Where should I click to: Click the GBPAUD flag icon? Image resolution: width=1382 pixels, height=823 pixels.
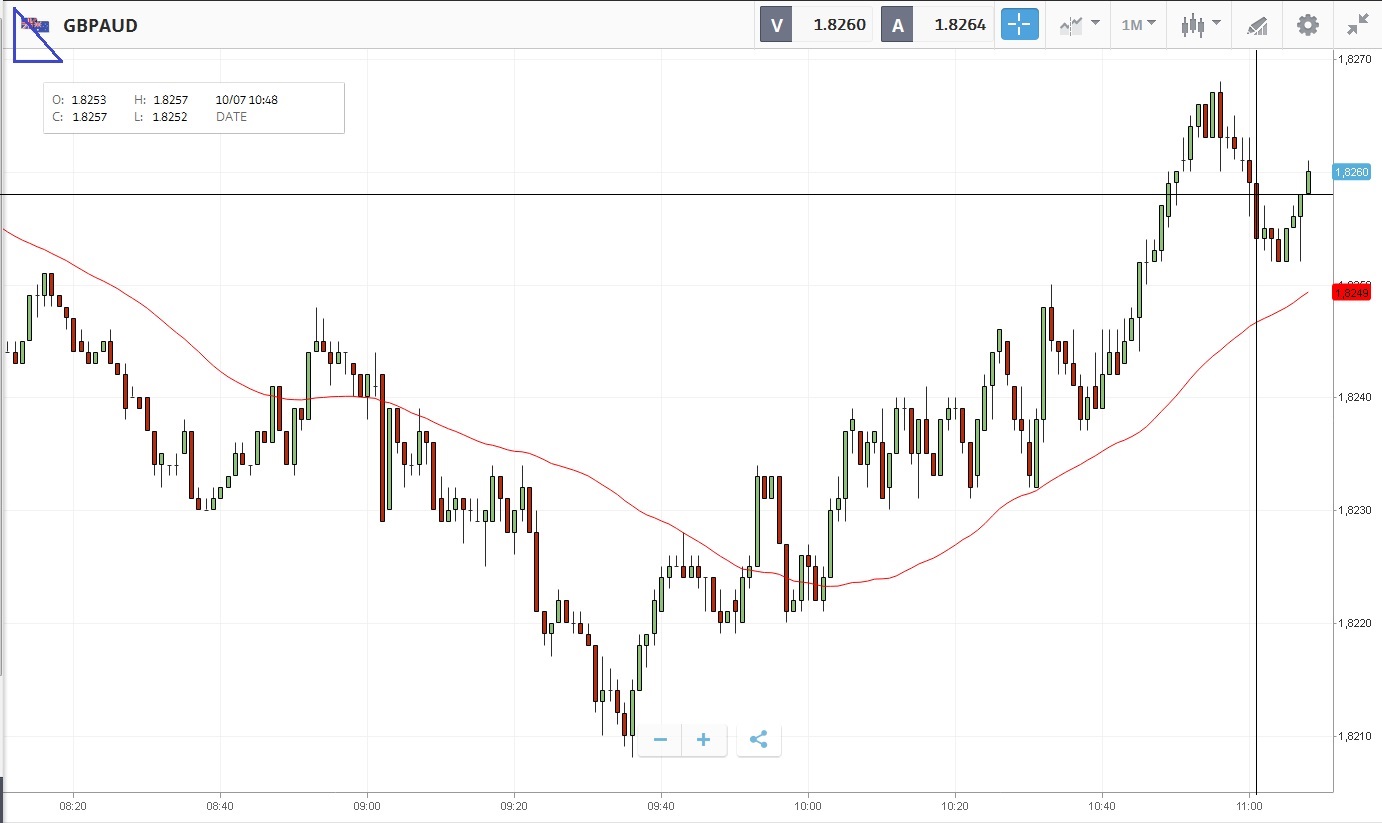click(34, 25)
